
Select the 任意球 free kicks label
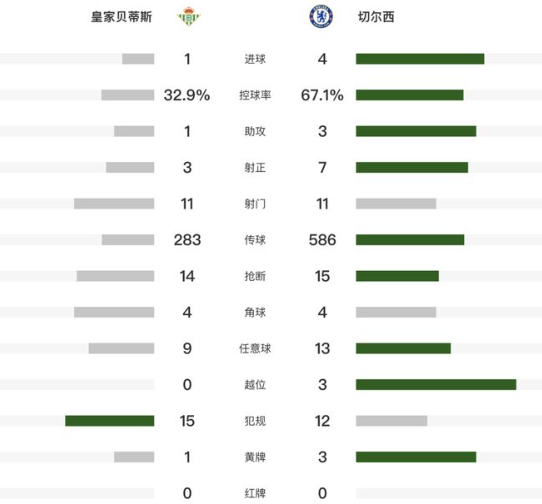coord(255,348)
